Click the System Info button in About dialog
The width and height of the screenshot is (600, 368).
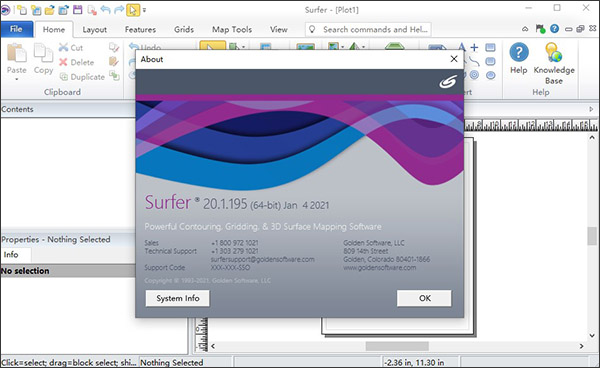178,298
